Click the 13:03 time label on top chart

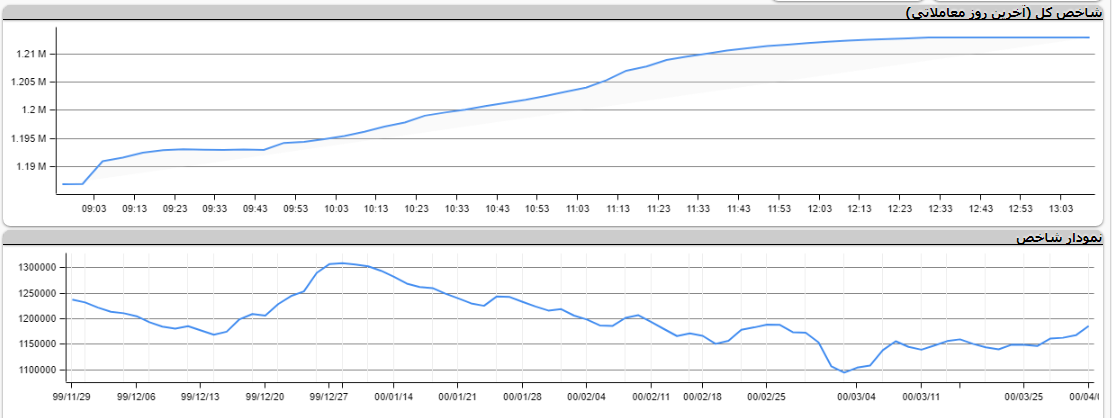pyautogui.click(x=1061, y=208)
